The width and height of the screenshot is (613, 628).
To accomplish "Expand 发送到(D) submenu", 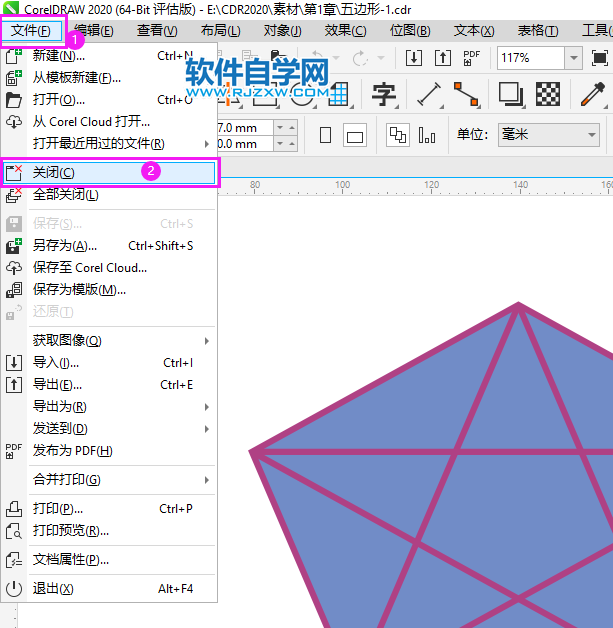I will (109, 429).
